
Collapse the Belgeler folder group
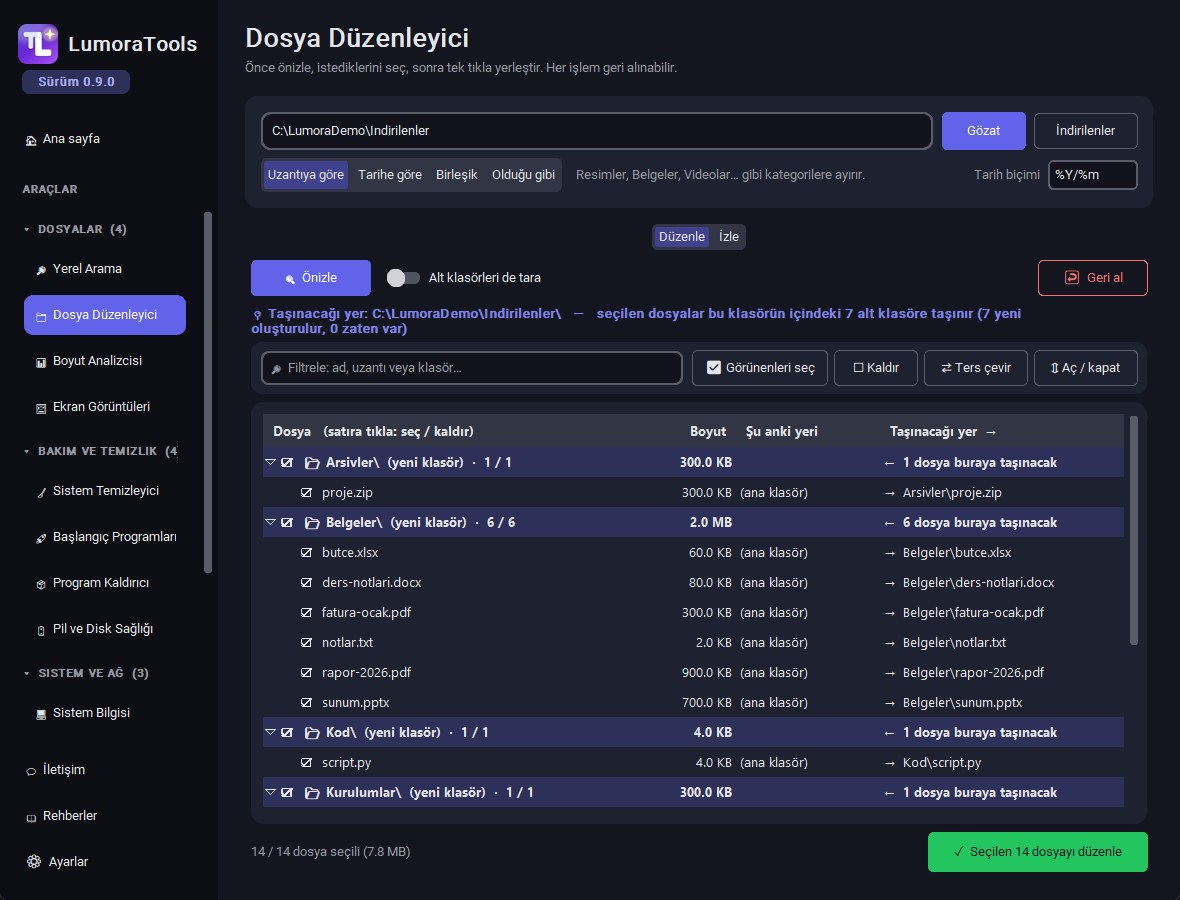(x=270, y=522)
